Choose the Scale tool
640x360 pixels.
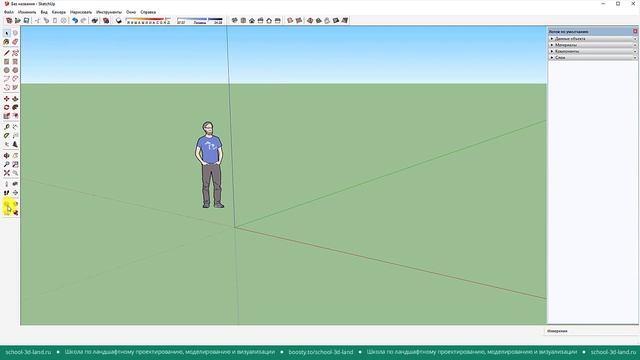point(7,116)
